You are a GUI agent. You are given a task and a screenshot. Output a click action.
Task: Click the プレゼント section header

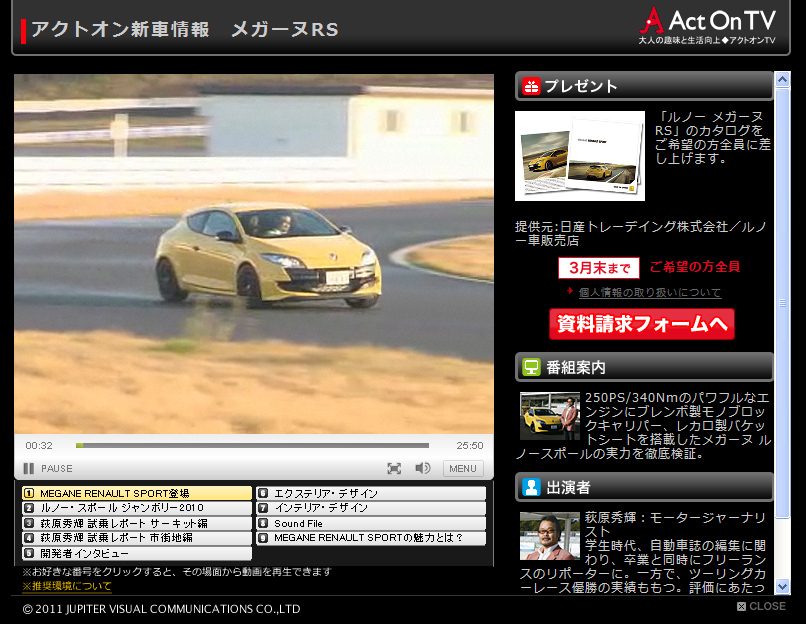tap(644, 86)
